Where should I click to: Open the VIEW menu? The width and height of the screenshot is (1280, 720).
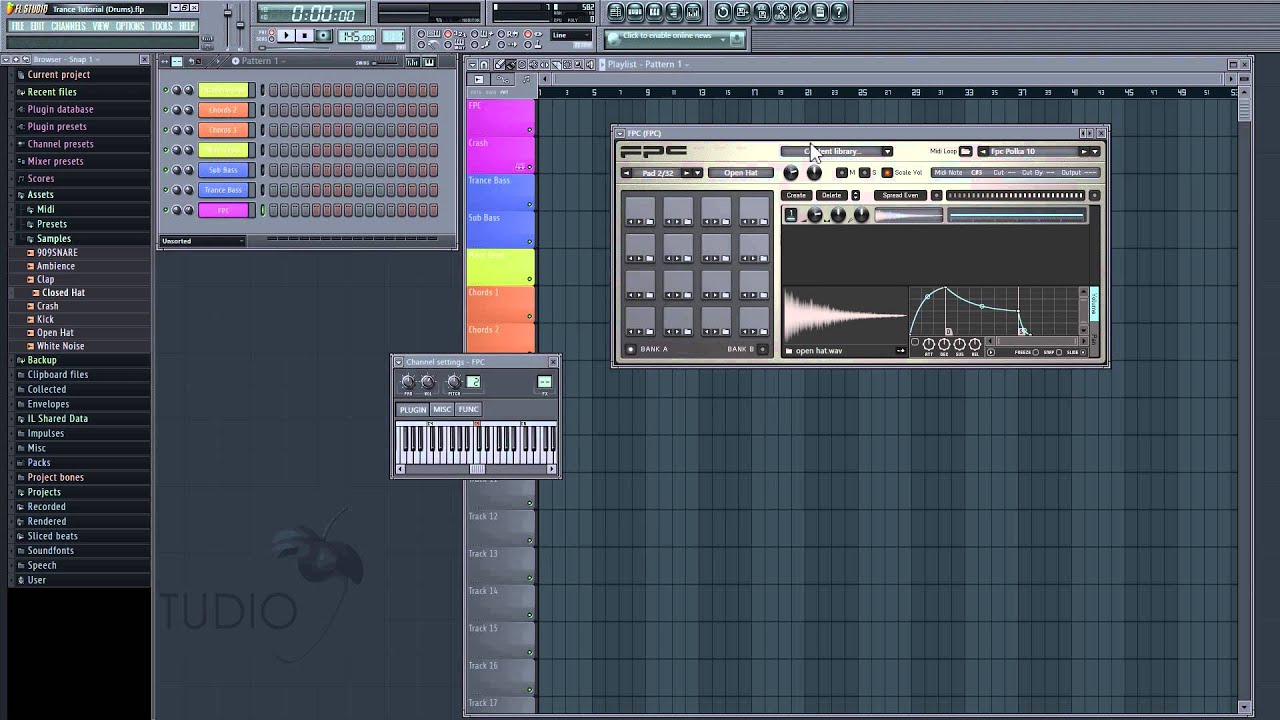[x=101, y=26]
